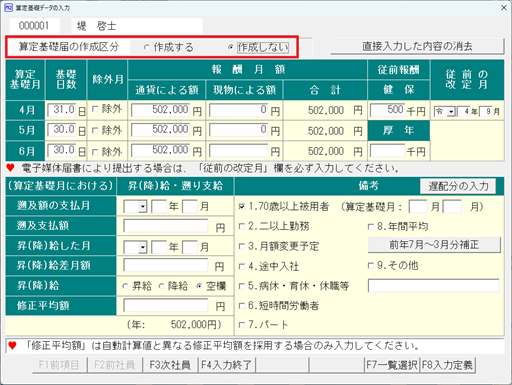Viewport: 512px width, 385px height.
Task: Uncheck 1.70歳以上被用者 checkbox
Action: coord(242,207)
